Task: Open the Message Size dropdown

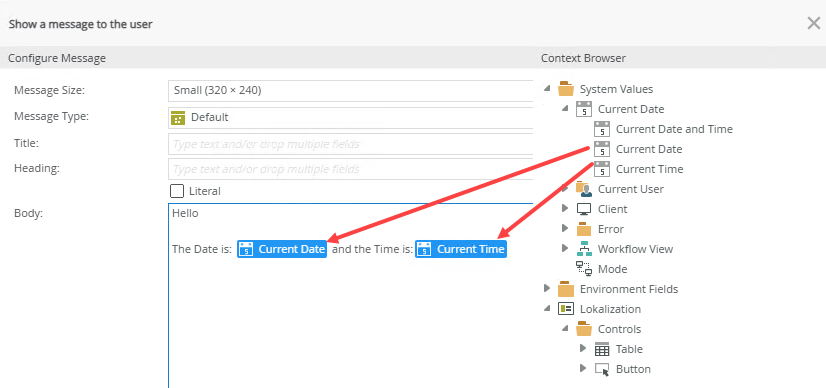Action: (x=351, y=91)
